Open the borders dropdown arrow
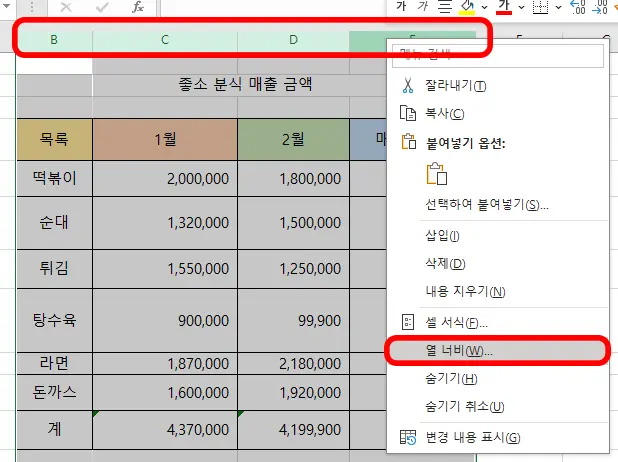618x462 pixels. pos(558,7)
